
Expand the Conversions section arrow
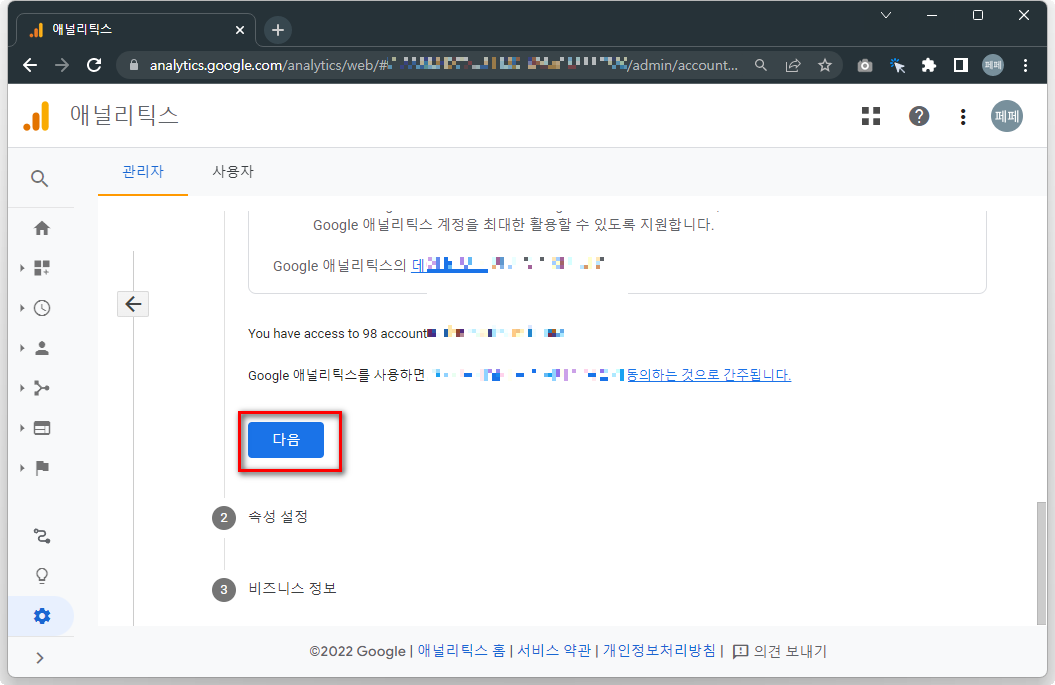(22, 468)
